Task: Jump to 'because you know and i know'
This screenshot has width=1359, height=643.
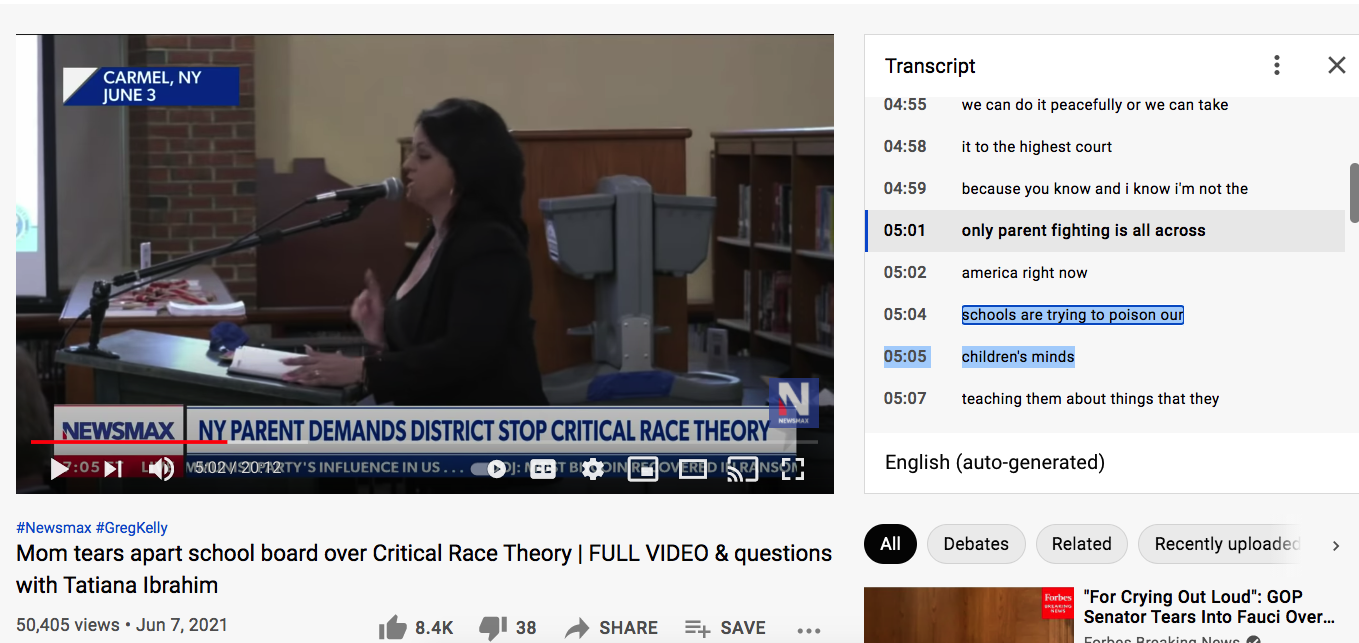Action: coord(1105,189)
